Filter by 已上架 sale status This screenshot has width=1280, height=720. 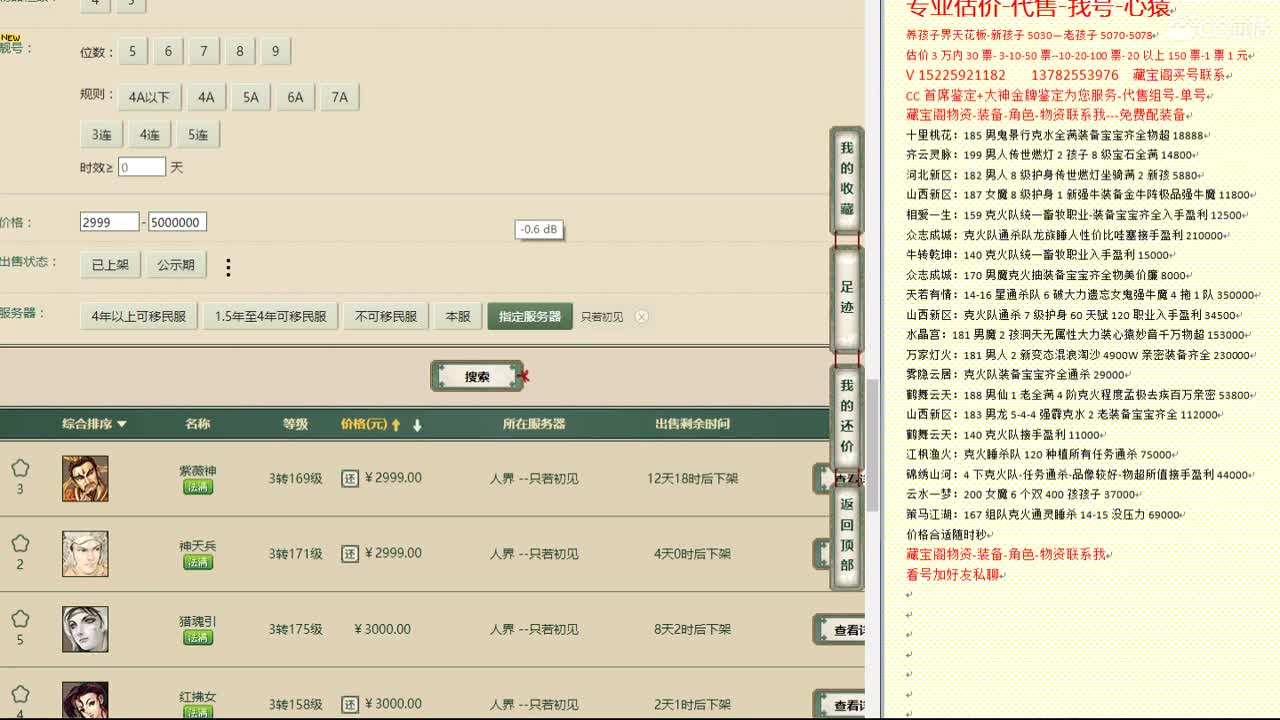(110, 265)
